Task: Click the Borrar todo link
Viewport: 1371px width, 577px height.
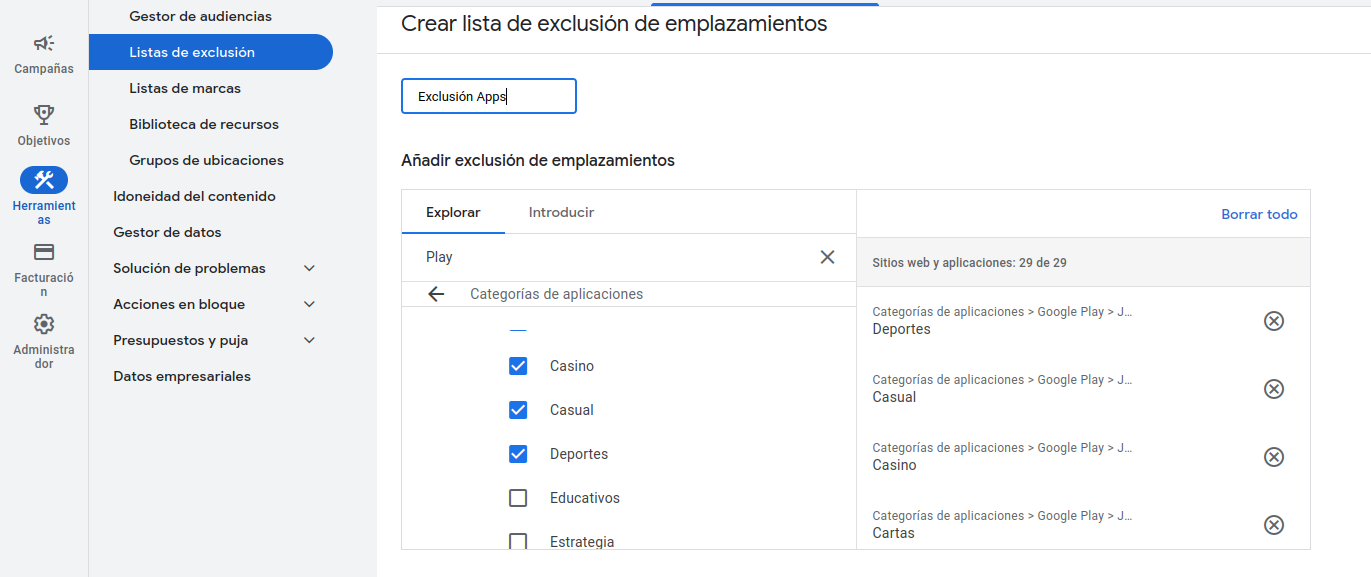Action: click(x=1259, y=214)
